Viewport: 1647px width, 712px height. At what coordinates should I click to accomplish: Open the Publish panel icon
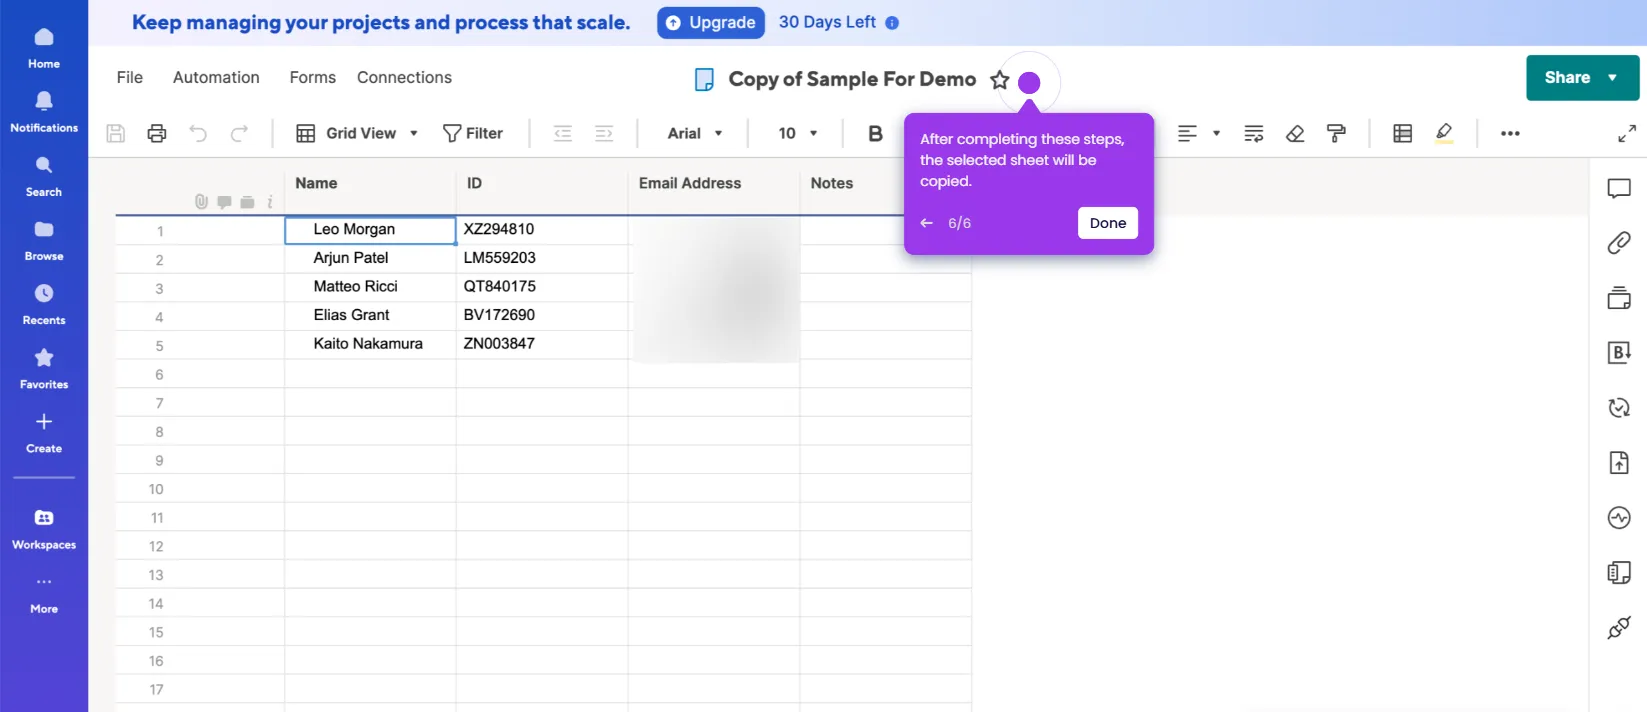pos(1619,462)
